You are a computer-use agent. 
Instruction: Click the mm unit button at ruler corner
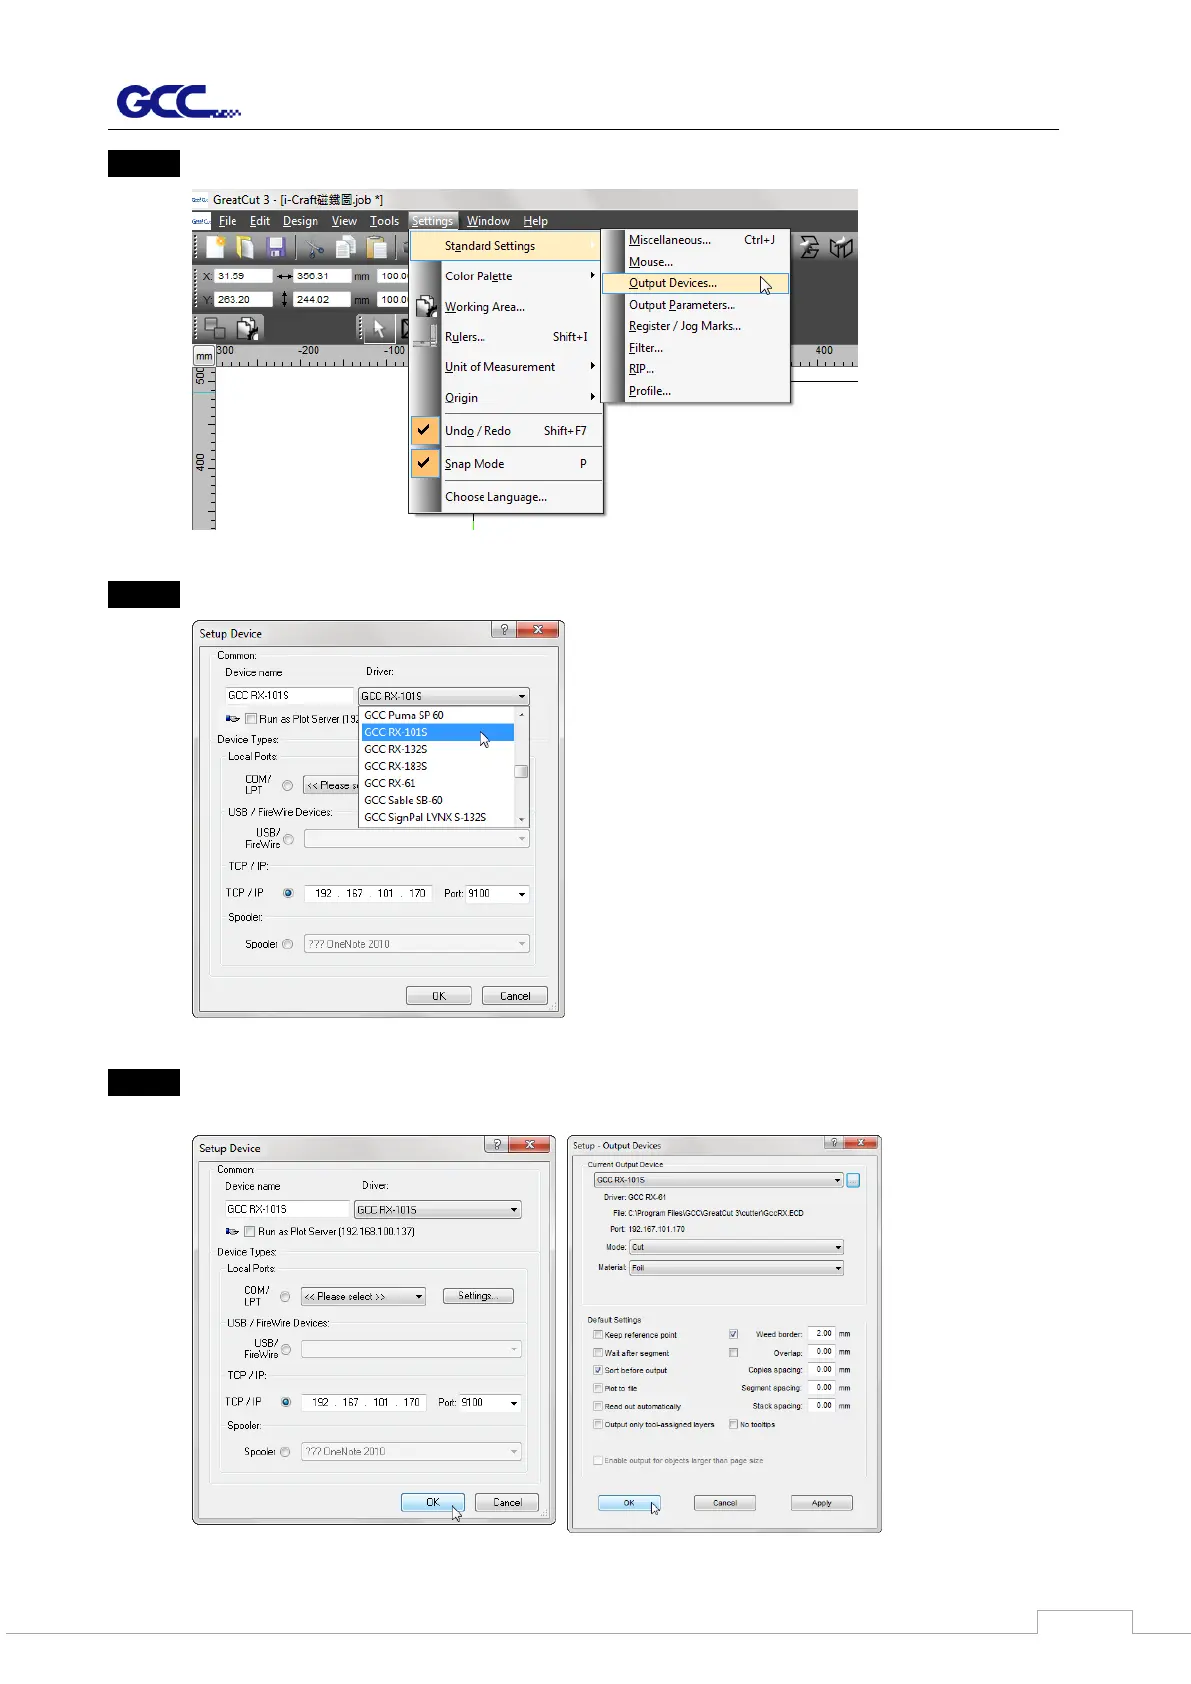(x=204, y=356)
